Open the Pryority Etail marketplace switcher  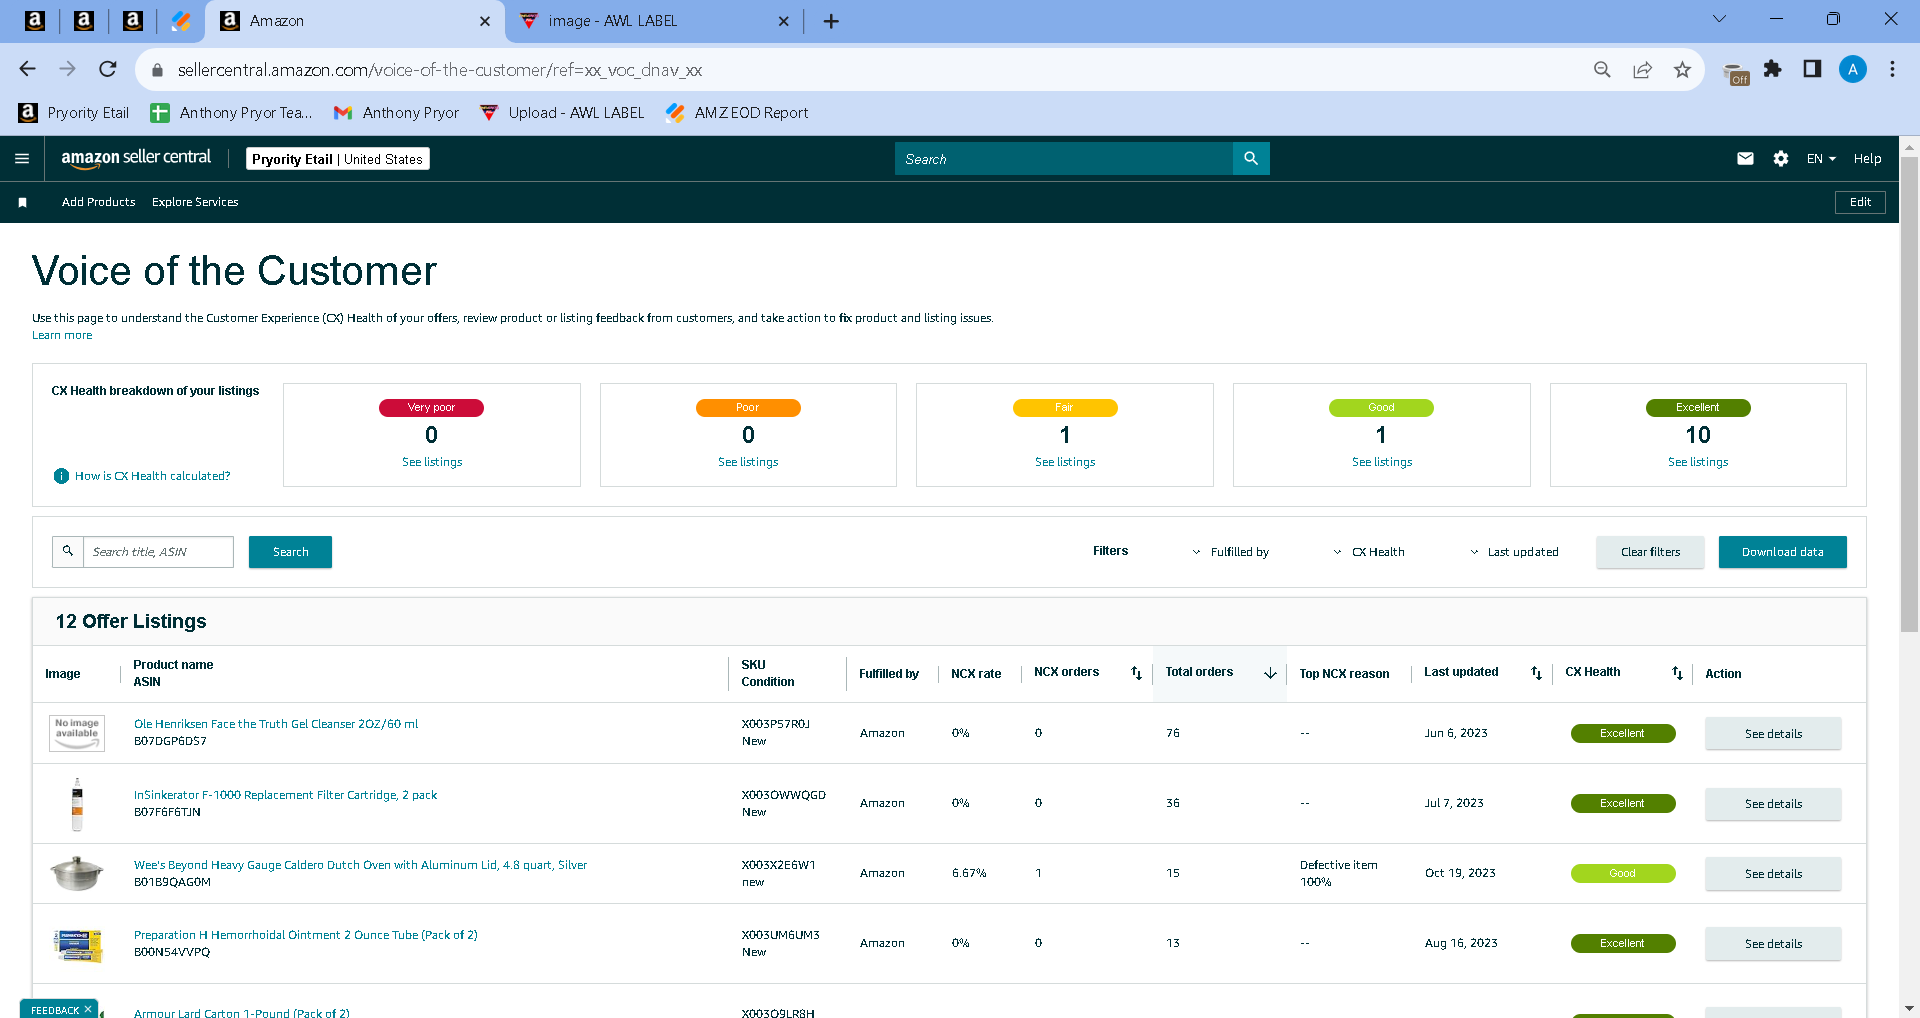(337, 159)
